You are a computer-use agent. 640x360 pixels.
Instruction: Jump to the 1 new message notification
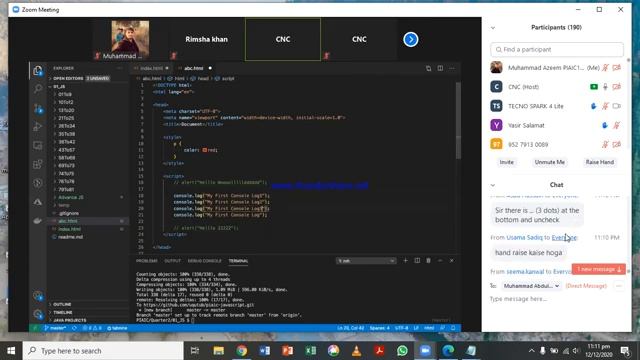(x=599, y=269)
